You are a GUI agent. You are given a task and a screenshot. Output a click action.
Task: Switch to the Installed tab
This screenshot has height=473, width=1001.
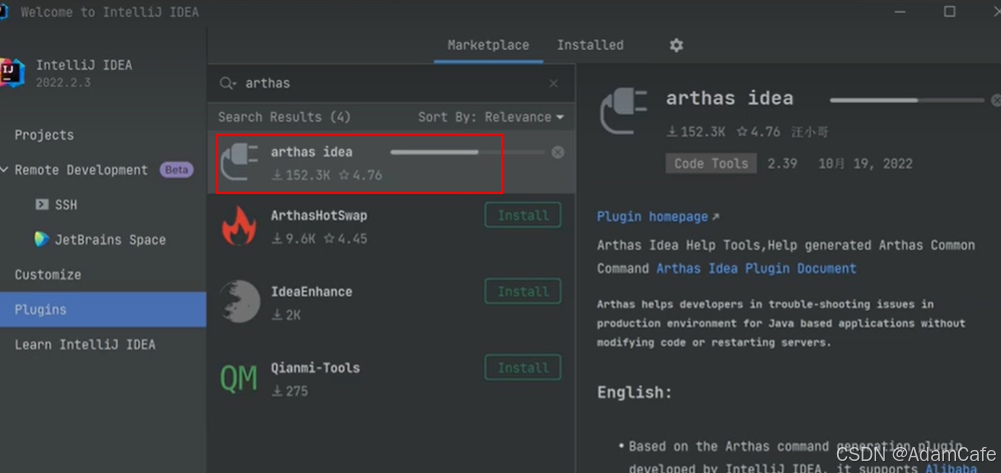591,45
